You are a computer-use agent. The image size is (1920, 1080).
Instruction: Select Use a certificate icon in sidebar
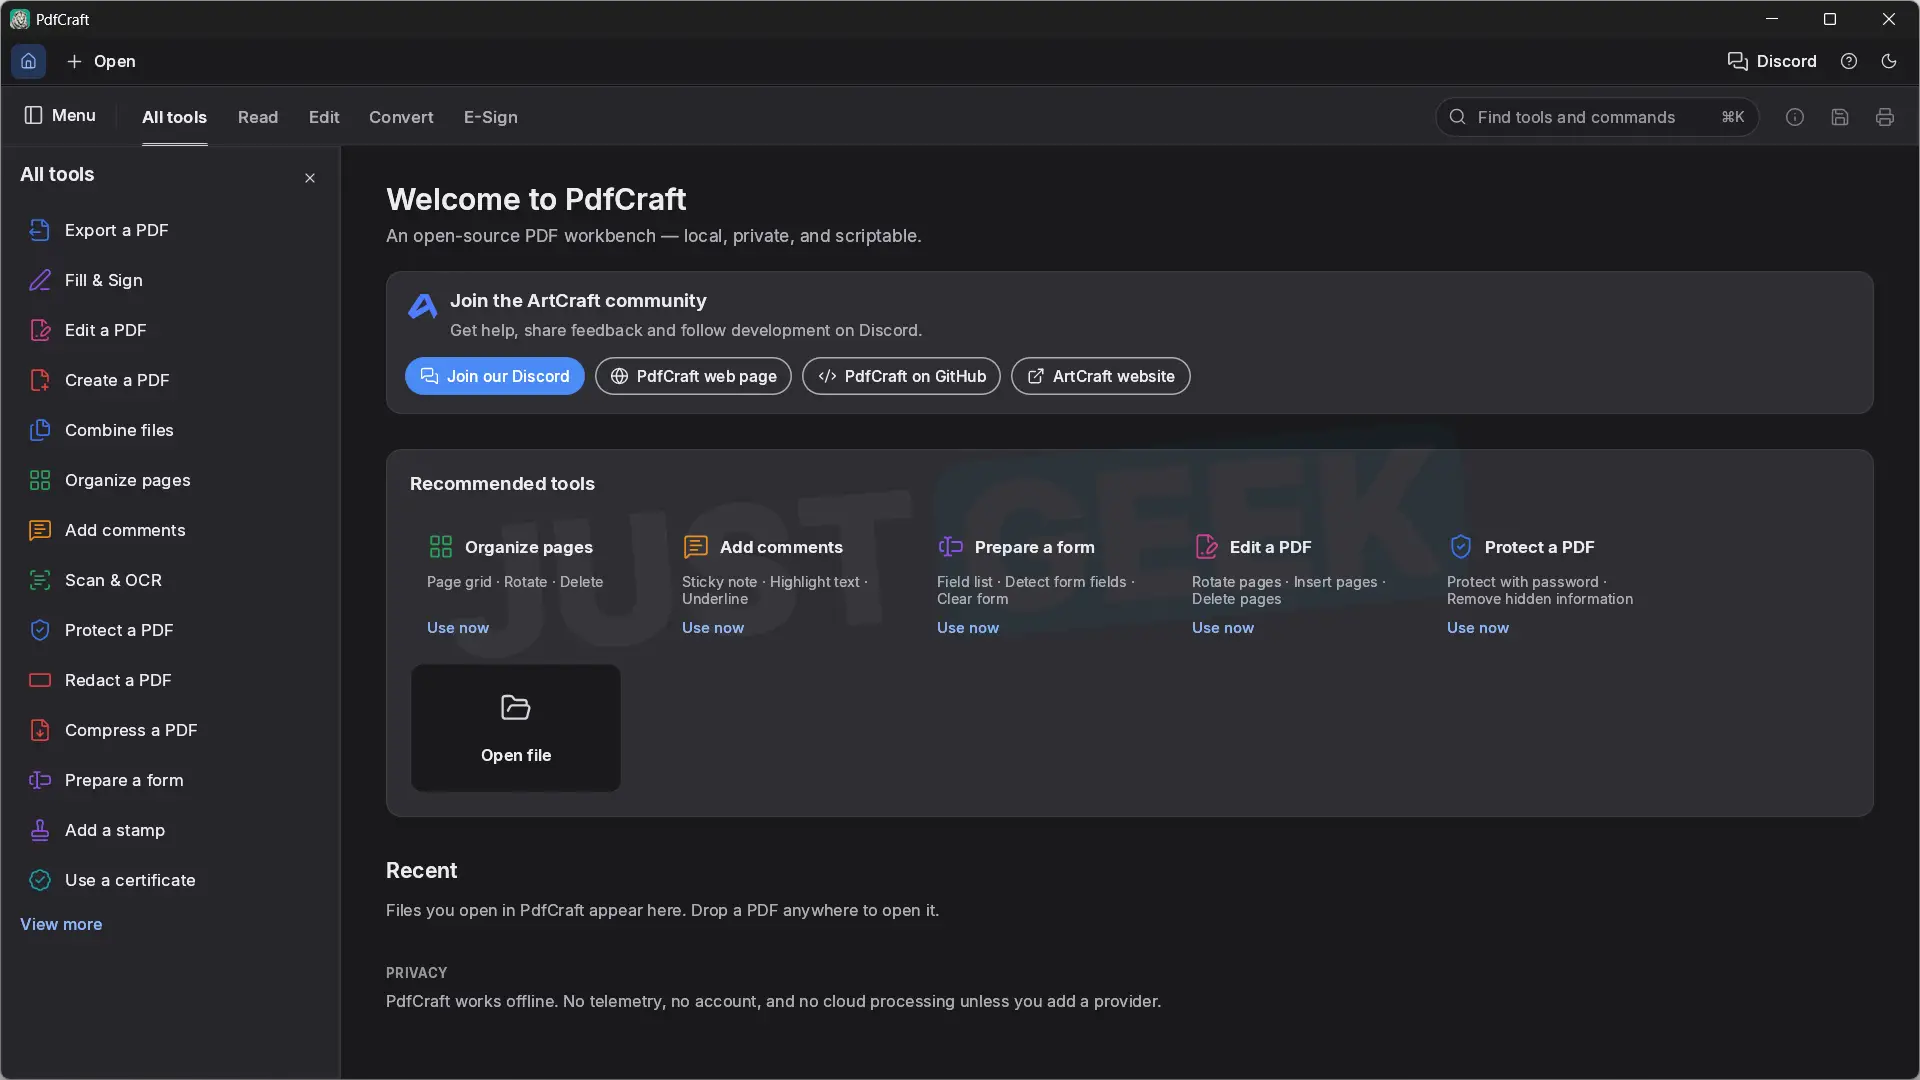[40, 880]
